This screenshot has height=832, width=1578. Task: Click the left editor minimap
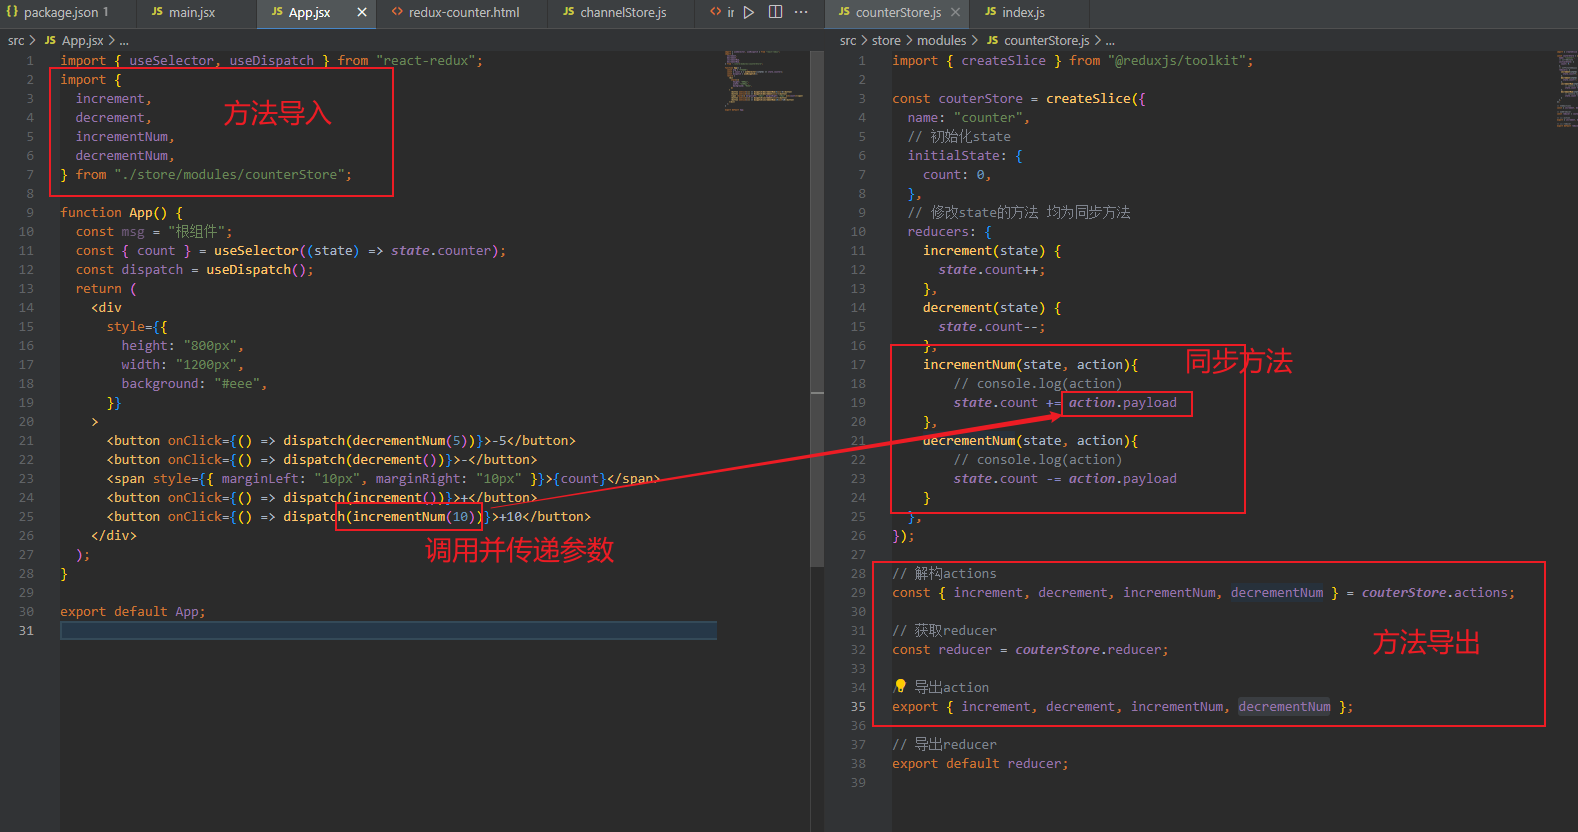click(764, 80)
